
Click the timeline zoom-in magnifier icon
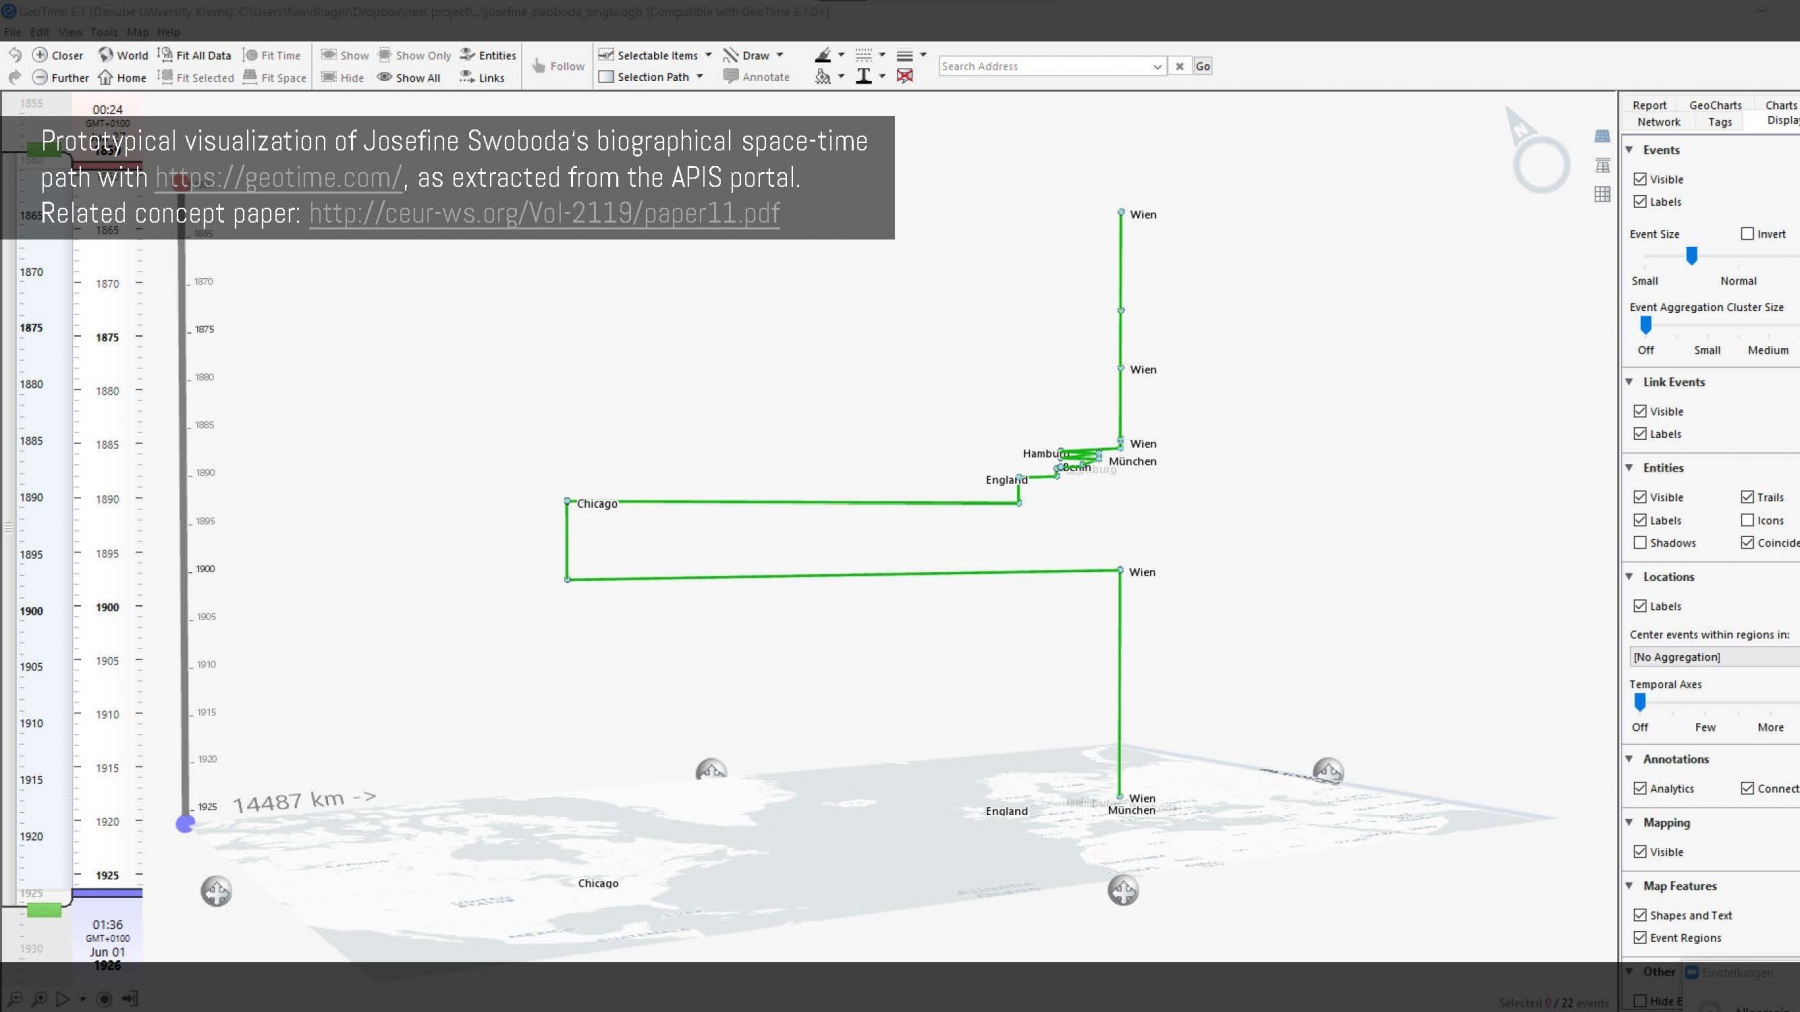click(39, 998)
